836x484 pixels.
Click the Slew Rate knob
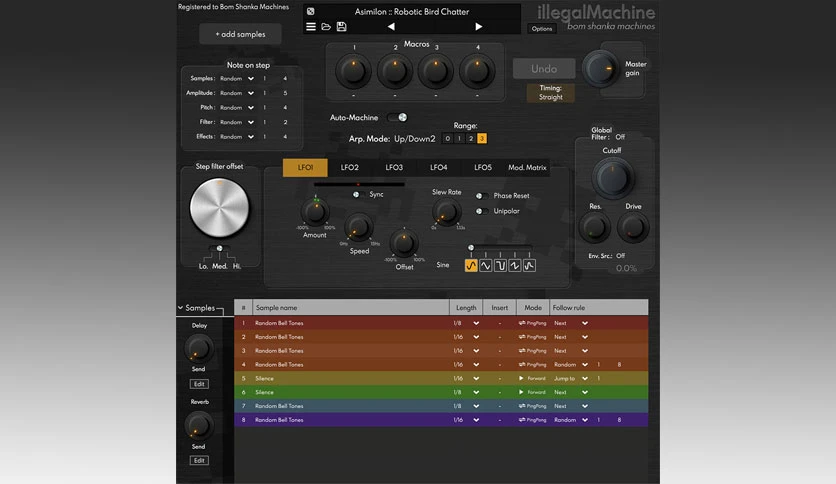446,212
